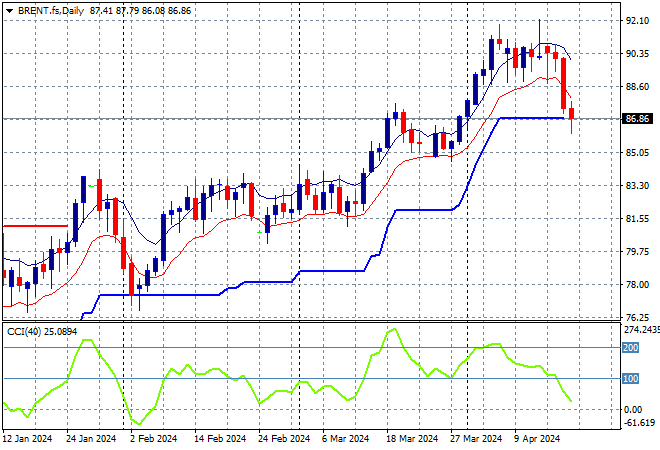Click the 85.05 price axis label
This screenshot has height=450, width=660.
[x=637, y=153]
